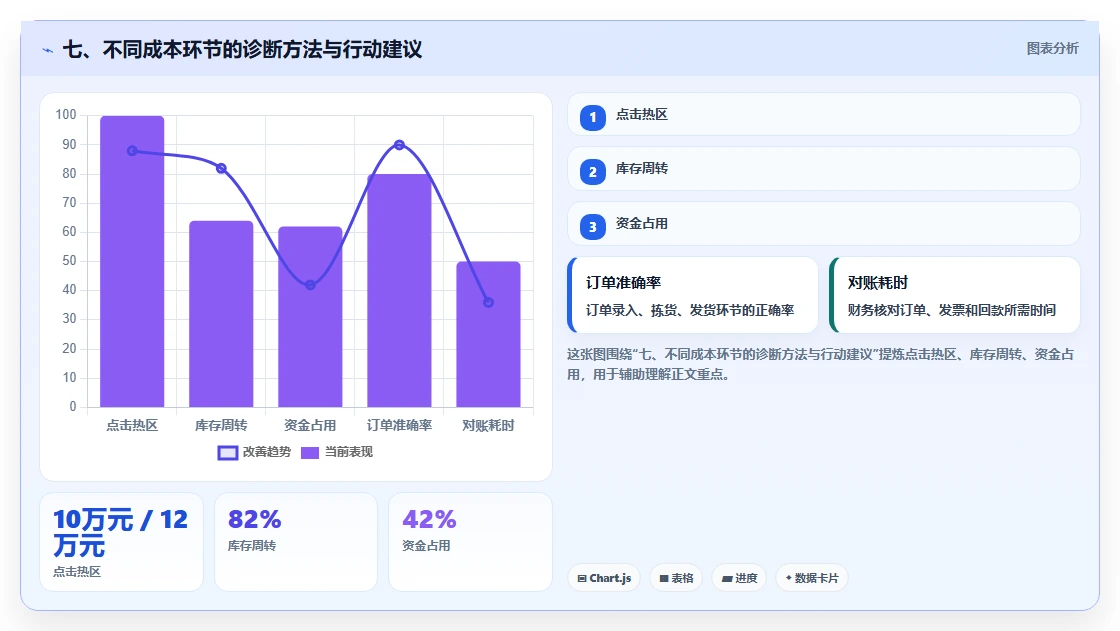
Task: Click the 资金占用 x-axis label
Action: 310,426
